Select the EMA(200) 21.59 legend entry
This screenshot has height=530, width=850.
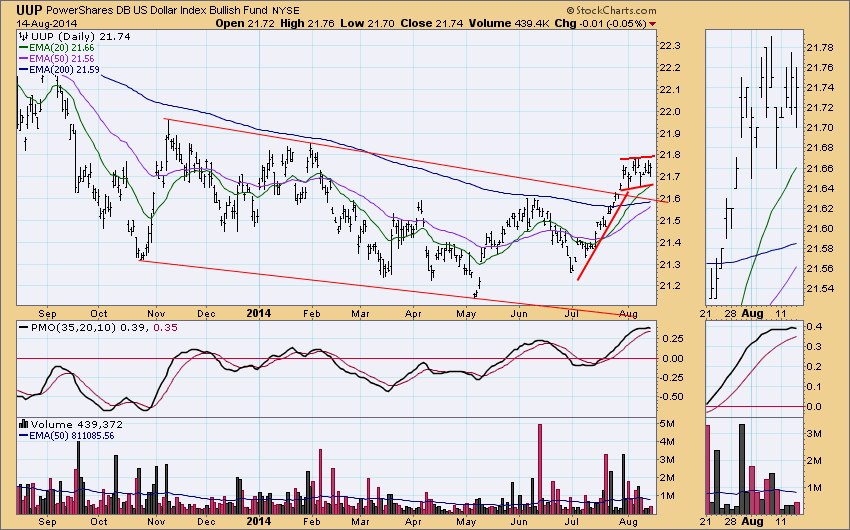59,69
